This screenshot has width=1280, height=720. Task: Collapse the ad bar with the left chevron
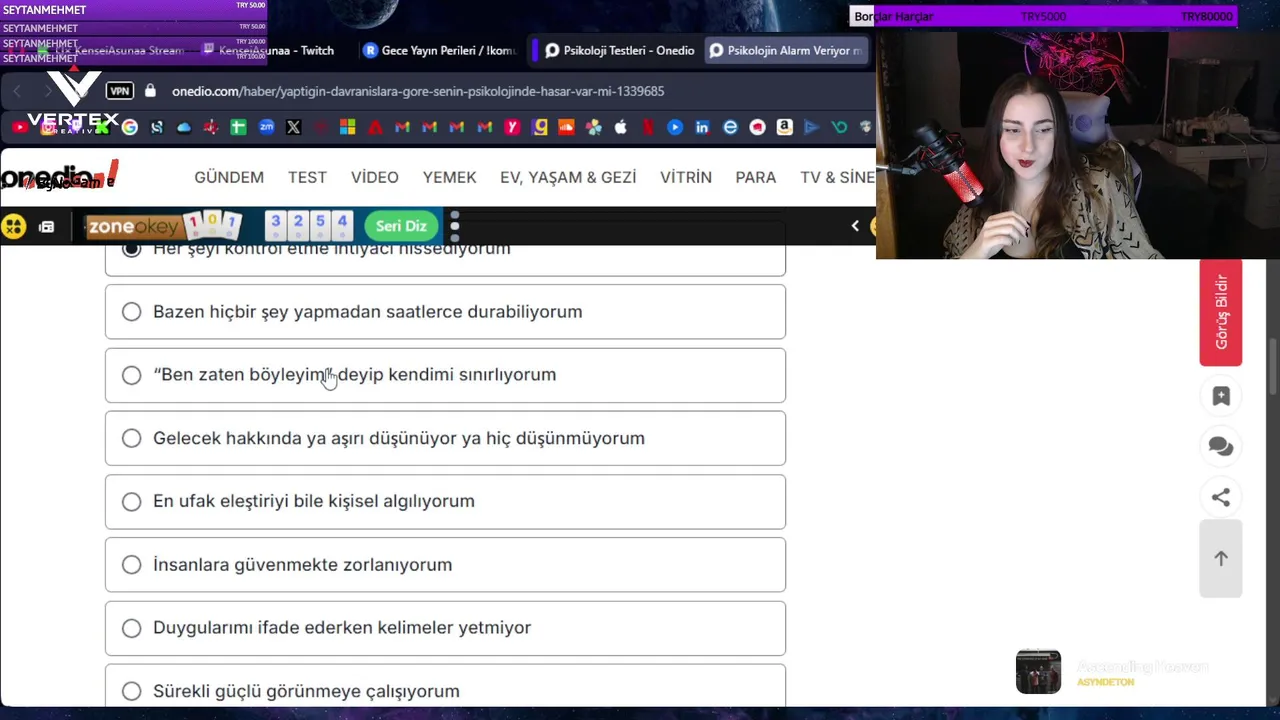pyautogui.click(x=855, y=226)
